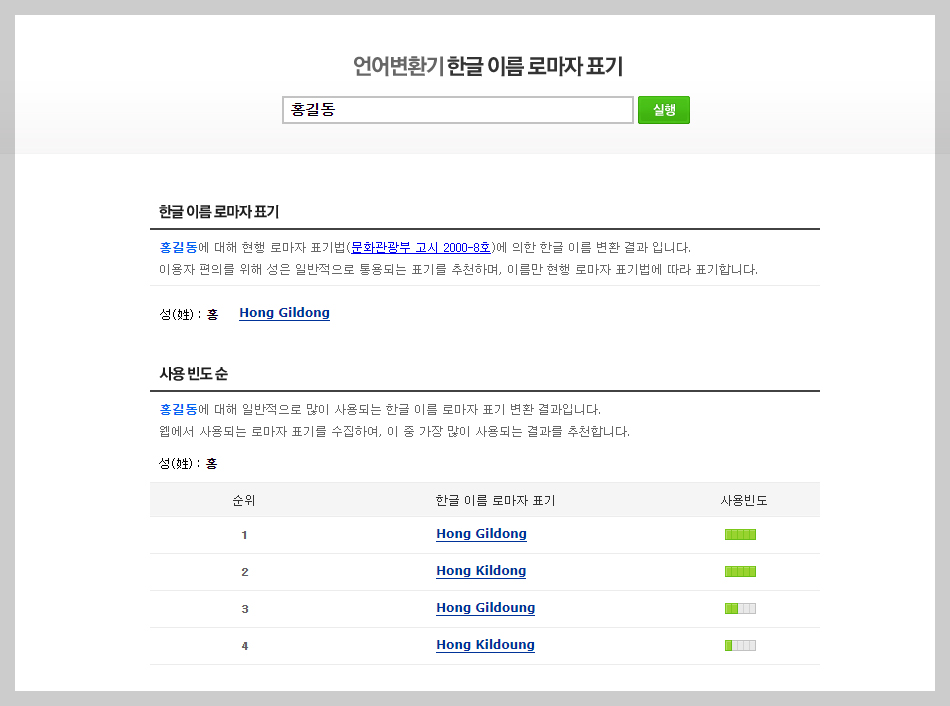Click the 사용 빈도 순 section heading
The width and height of the screenshot is (950, 706).
193,373
